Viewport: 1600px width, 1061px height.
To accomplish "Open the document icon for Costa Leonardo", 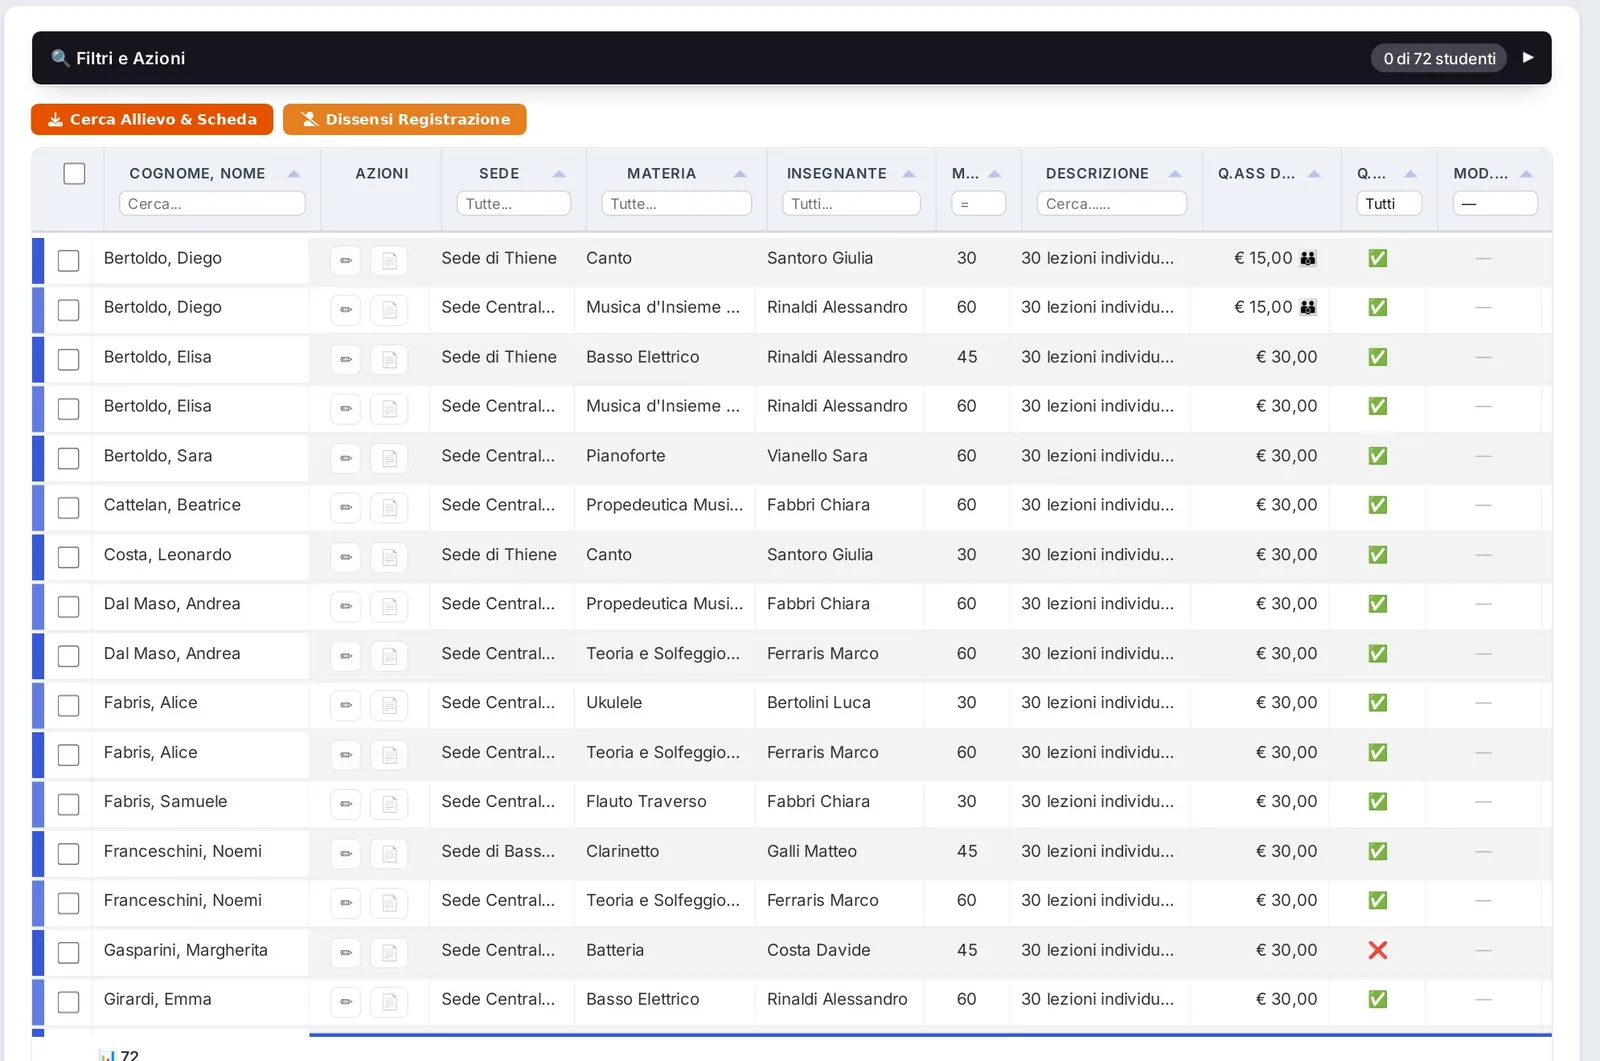I will point(389,557).
